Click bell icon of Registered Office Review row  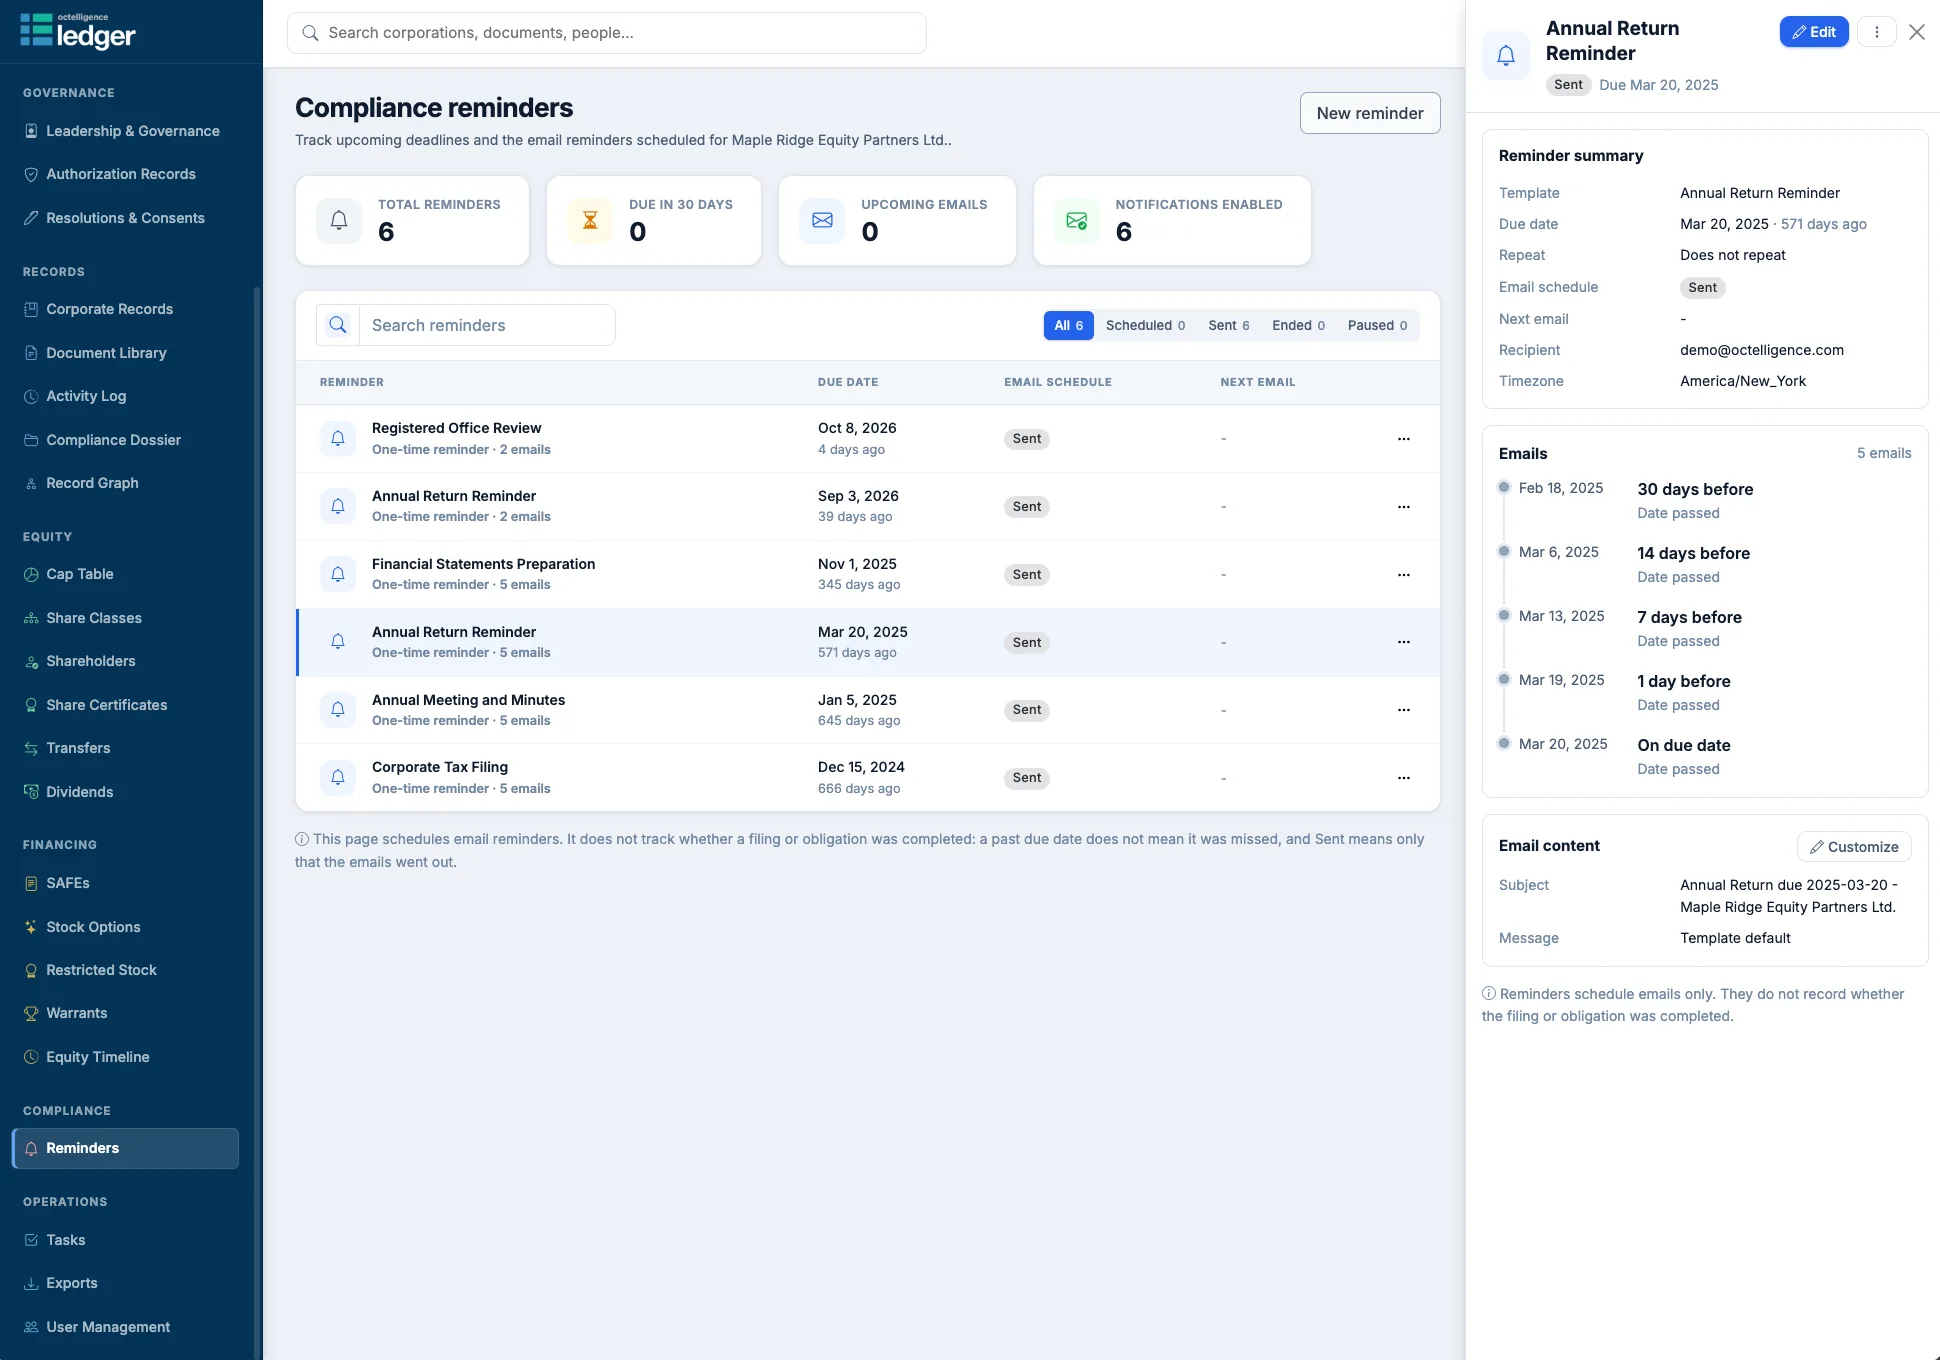[338, 438]
